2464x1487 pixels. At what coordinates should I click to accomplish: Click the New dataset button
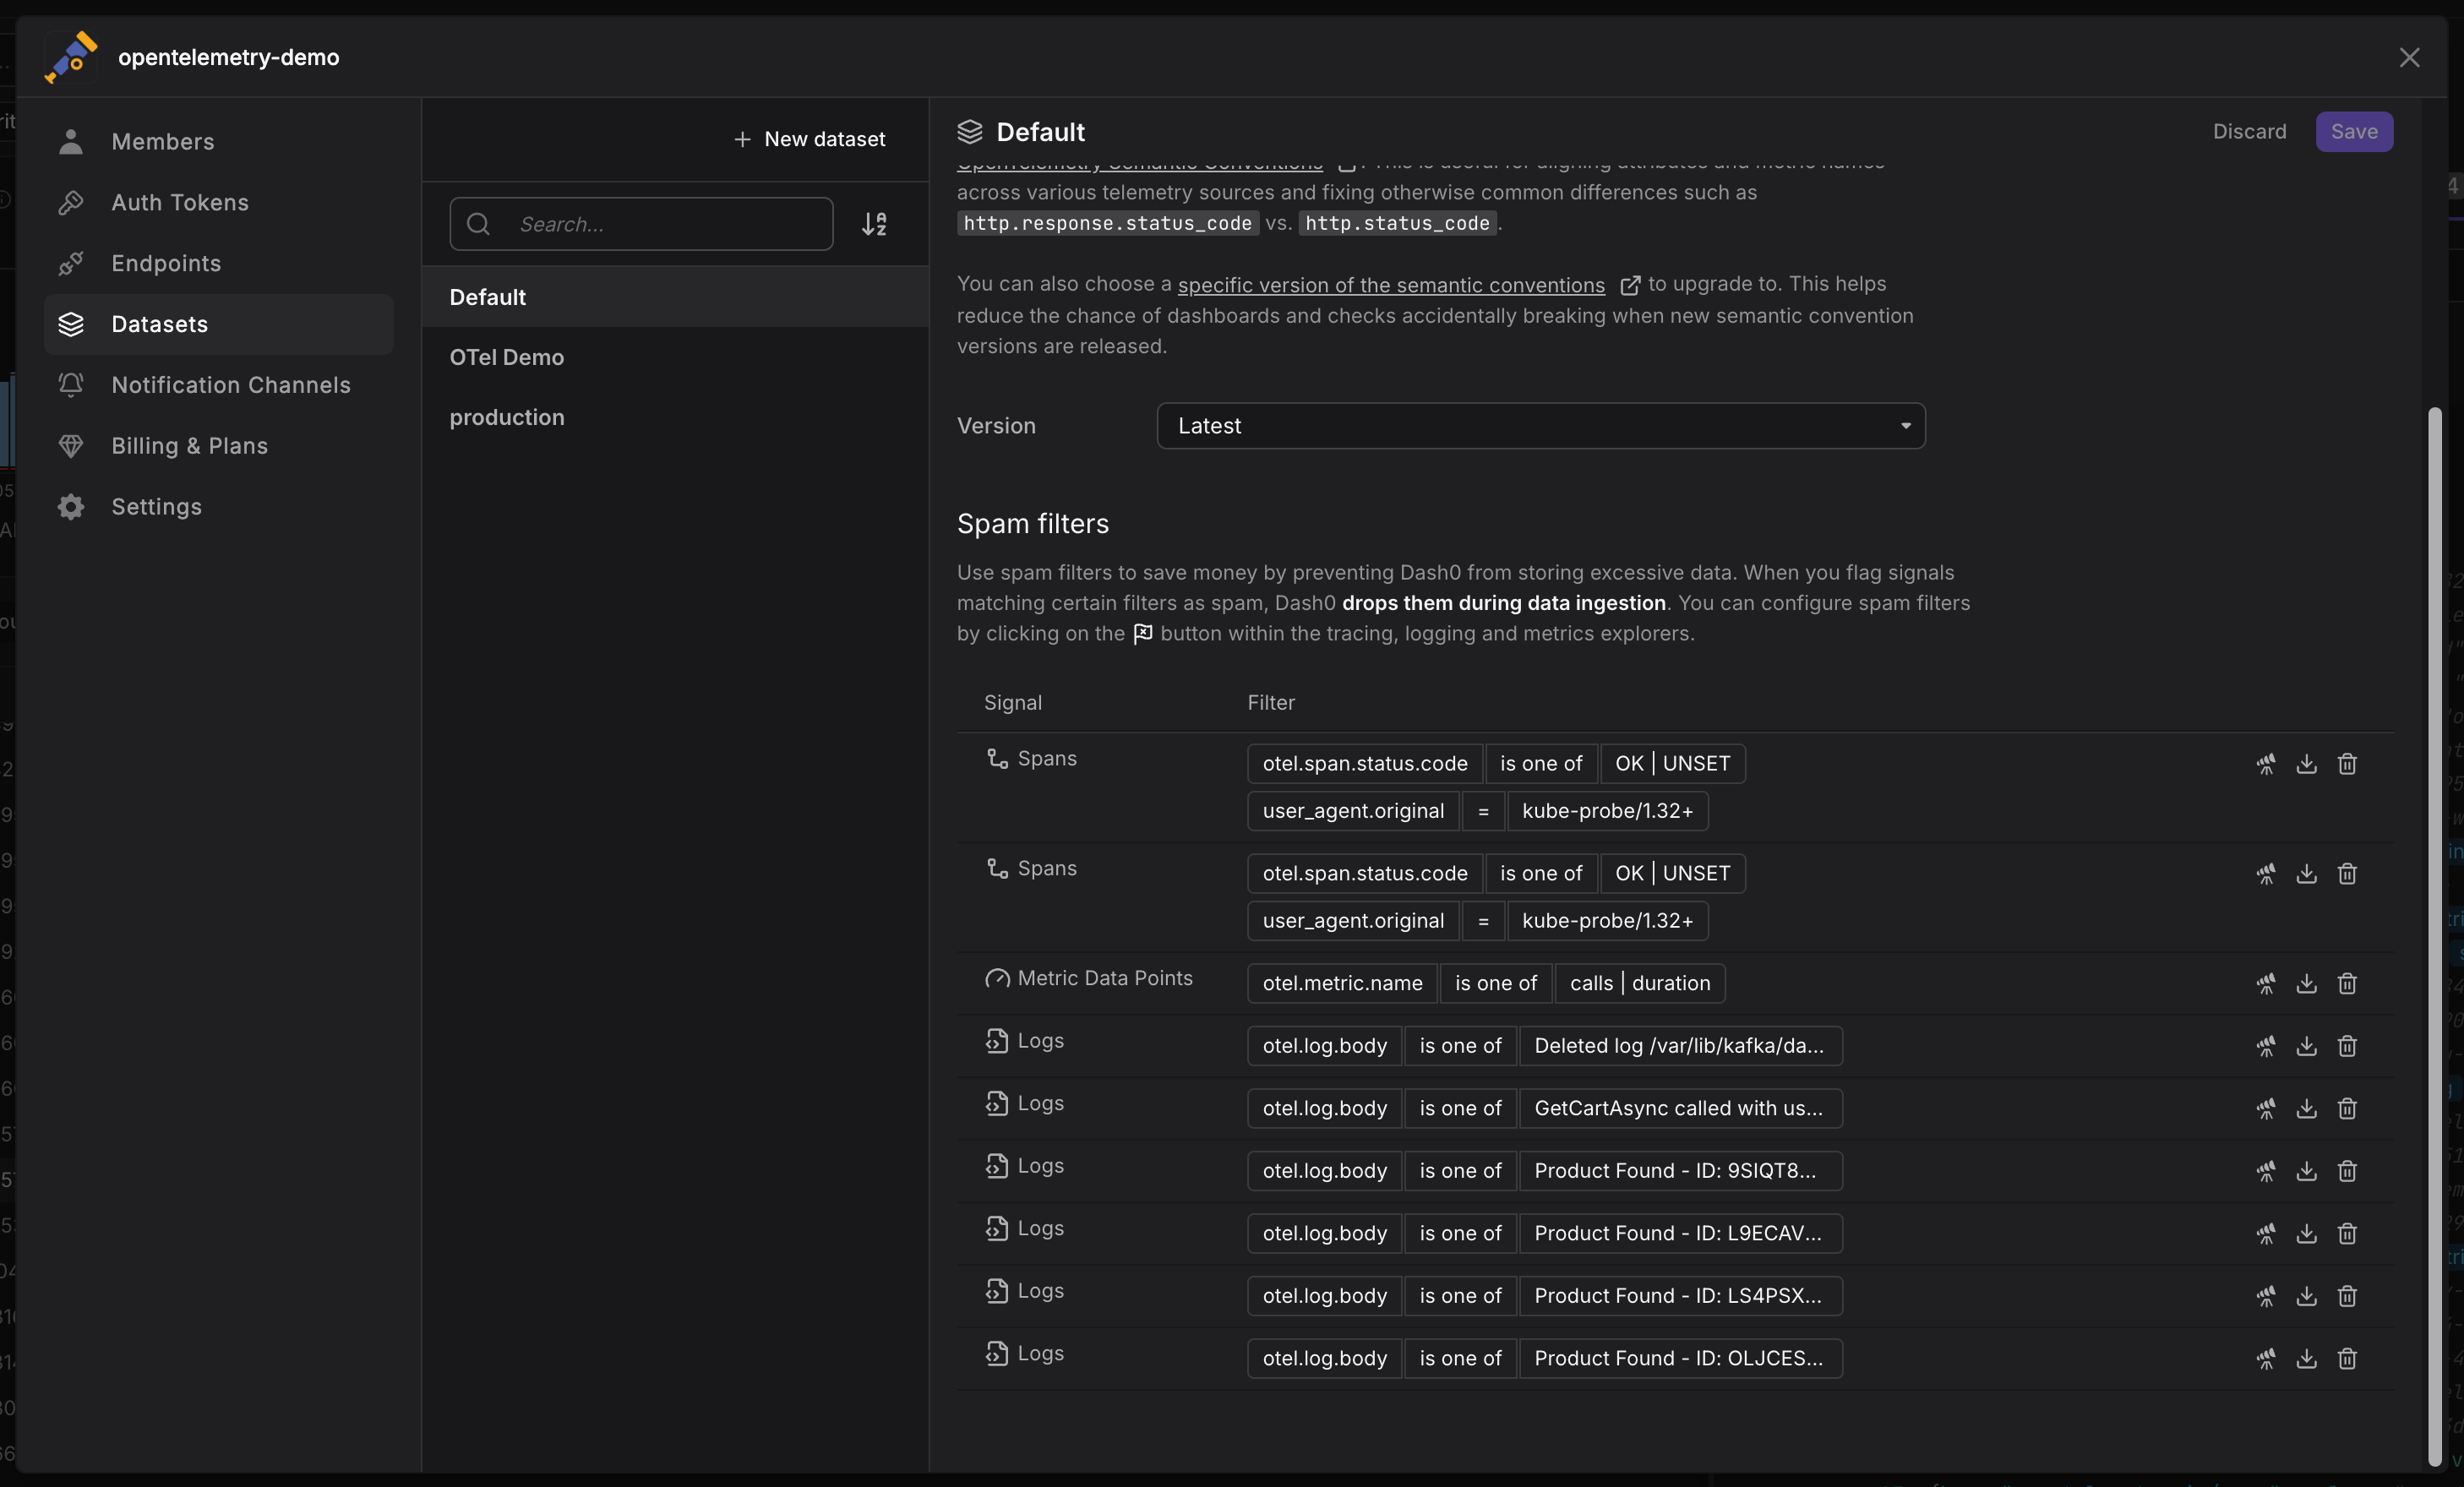point(810,139)
